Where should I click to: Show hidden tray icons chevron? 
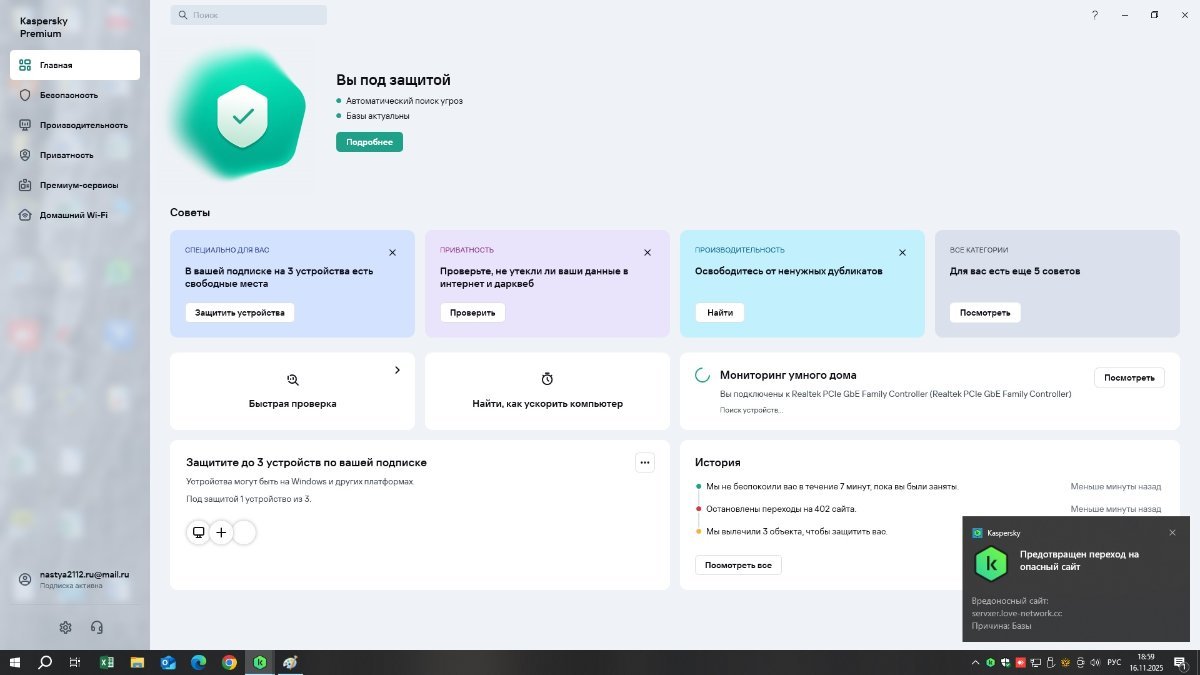point(975,663)
